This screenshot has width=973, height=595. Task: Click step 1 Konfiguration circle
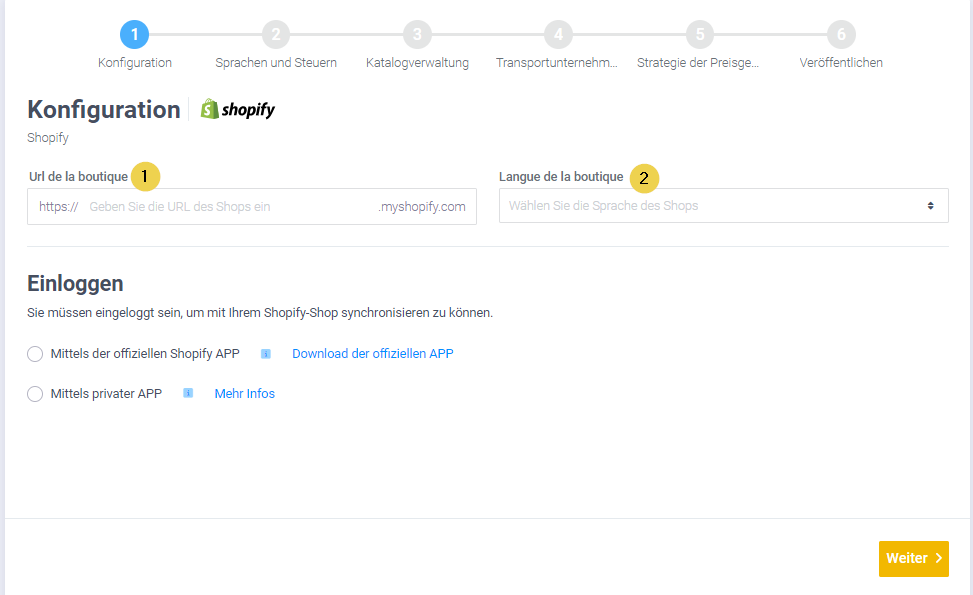(135, 35)
